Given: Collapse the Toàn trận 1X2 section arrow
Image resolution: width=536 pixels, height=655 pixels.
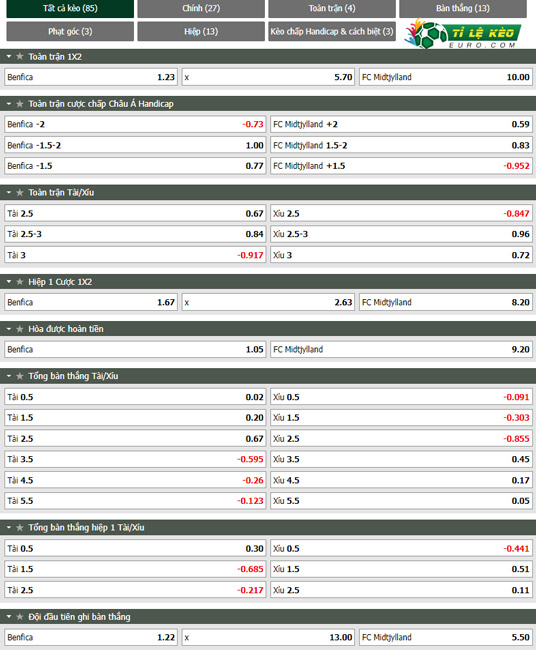Looking at the screenshot, I should click(9, 56).
